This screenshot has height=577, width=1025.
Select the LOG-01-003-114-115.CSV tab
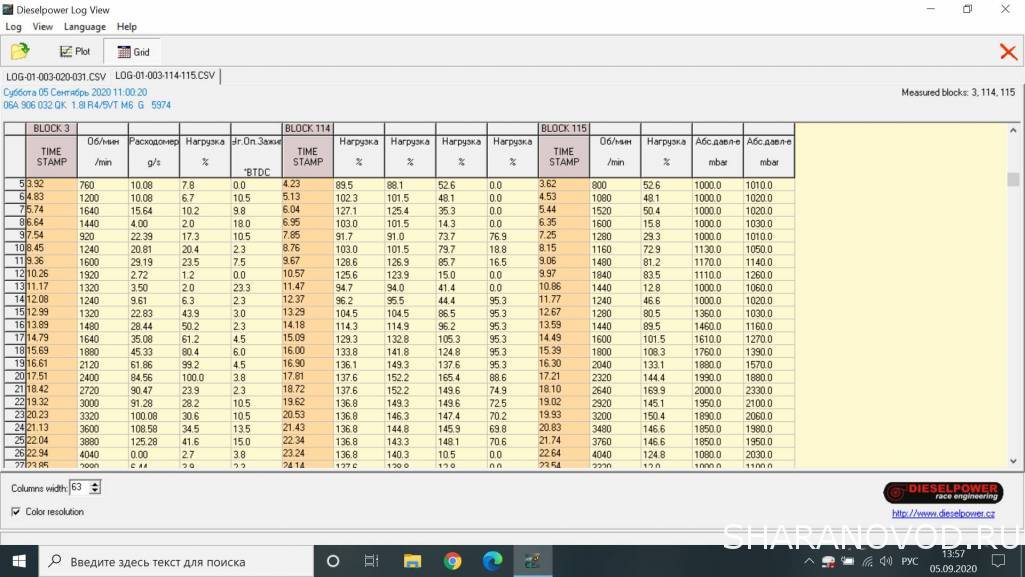click(x=165, y=76)
